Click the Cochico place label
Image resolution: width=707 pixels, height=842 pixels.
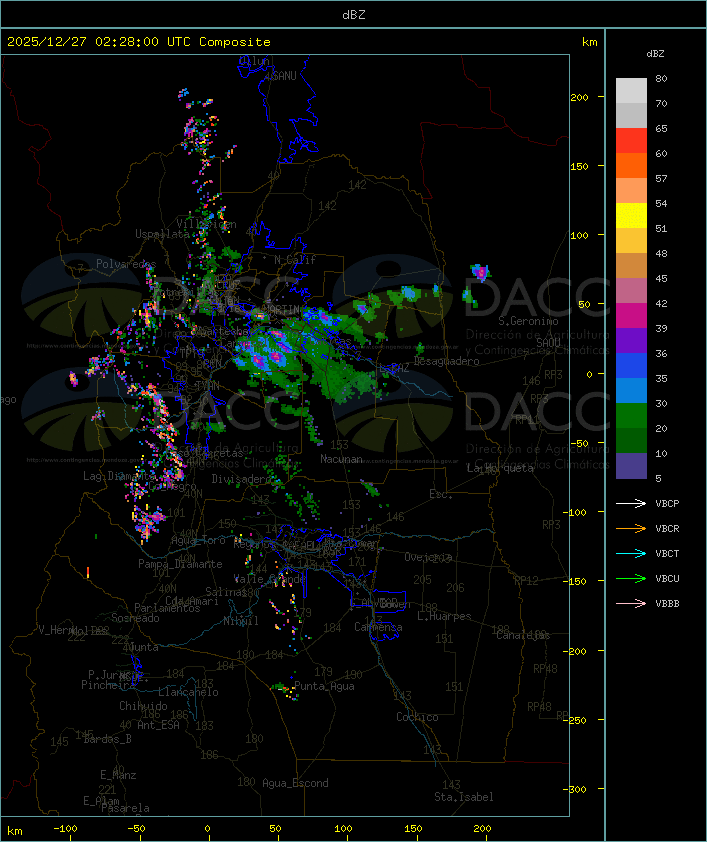pyautogui.click(x=417, y=717)
